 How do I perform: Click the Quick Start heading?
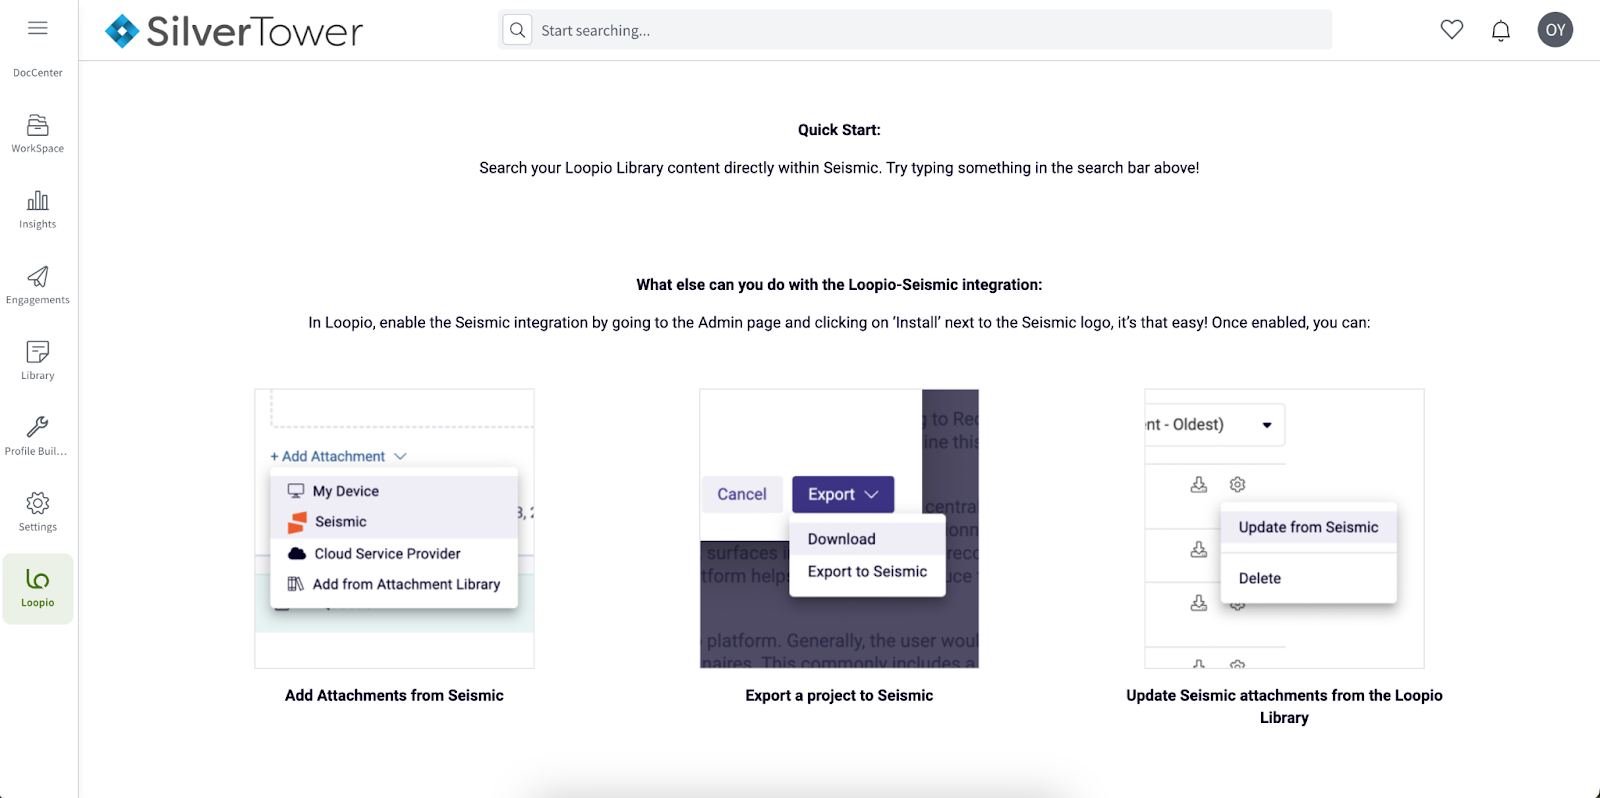coord(839,130)
